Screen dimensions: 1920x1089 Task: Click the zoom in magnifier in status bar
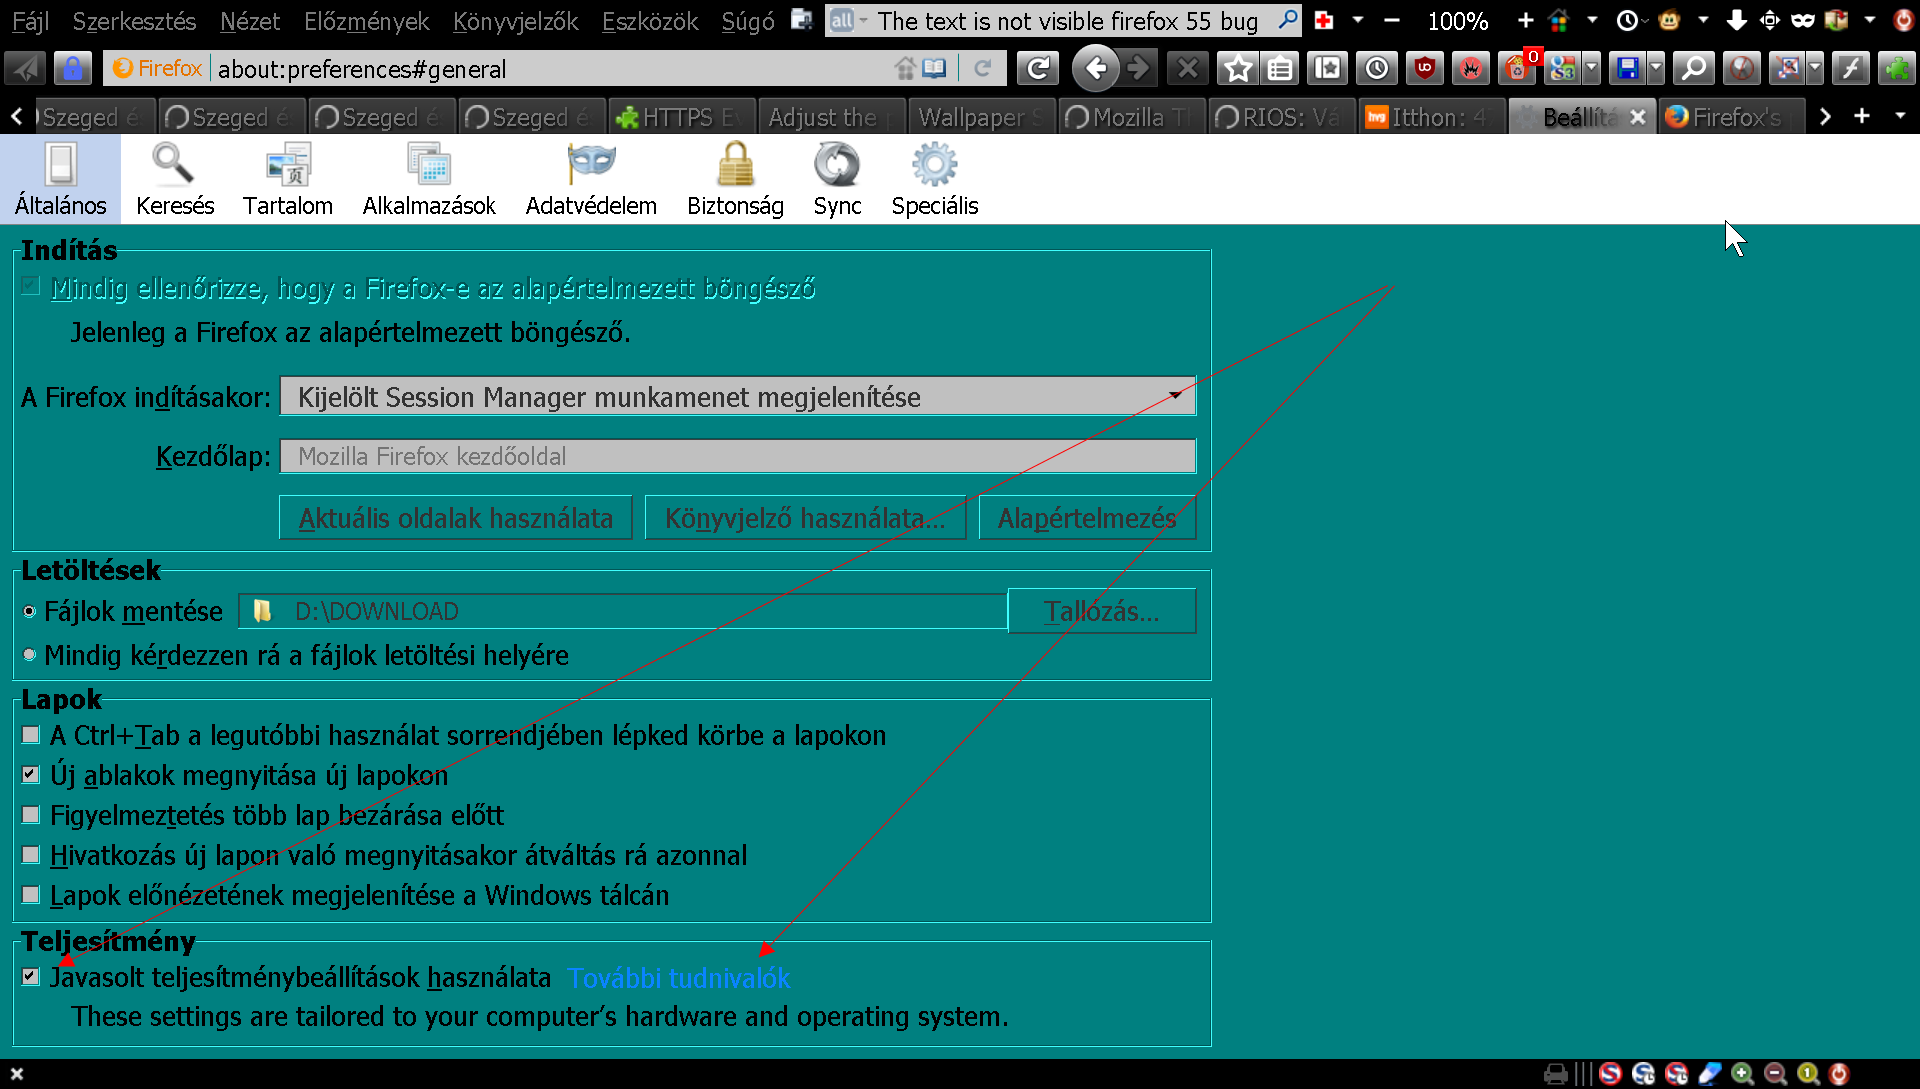click(x=1742, y=1074)
